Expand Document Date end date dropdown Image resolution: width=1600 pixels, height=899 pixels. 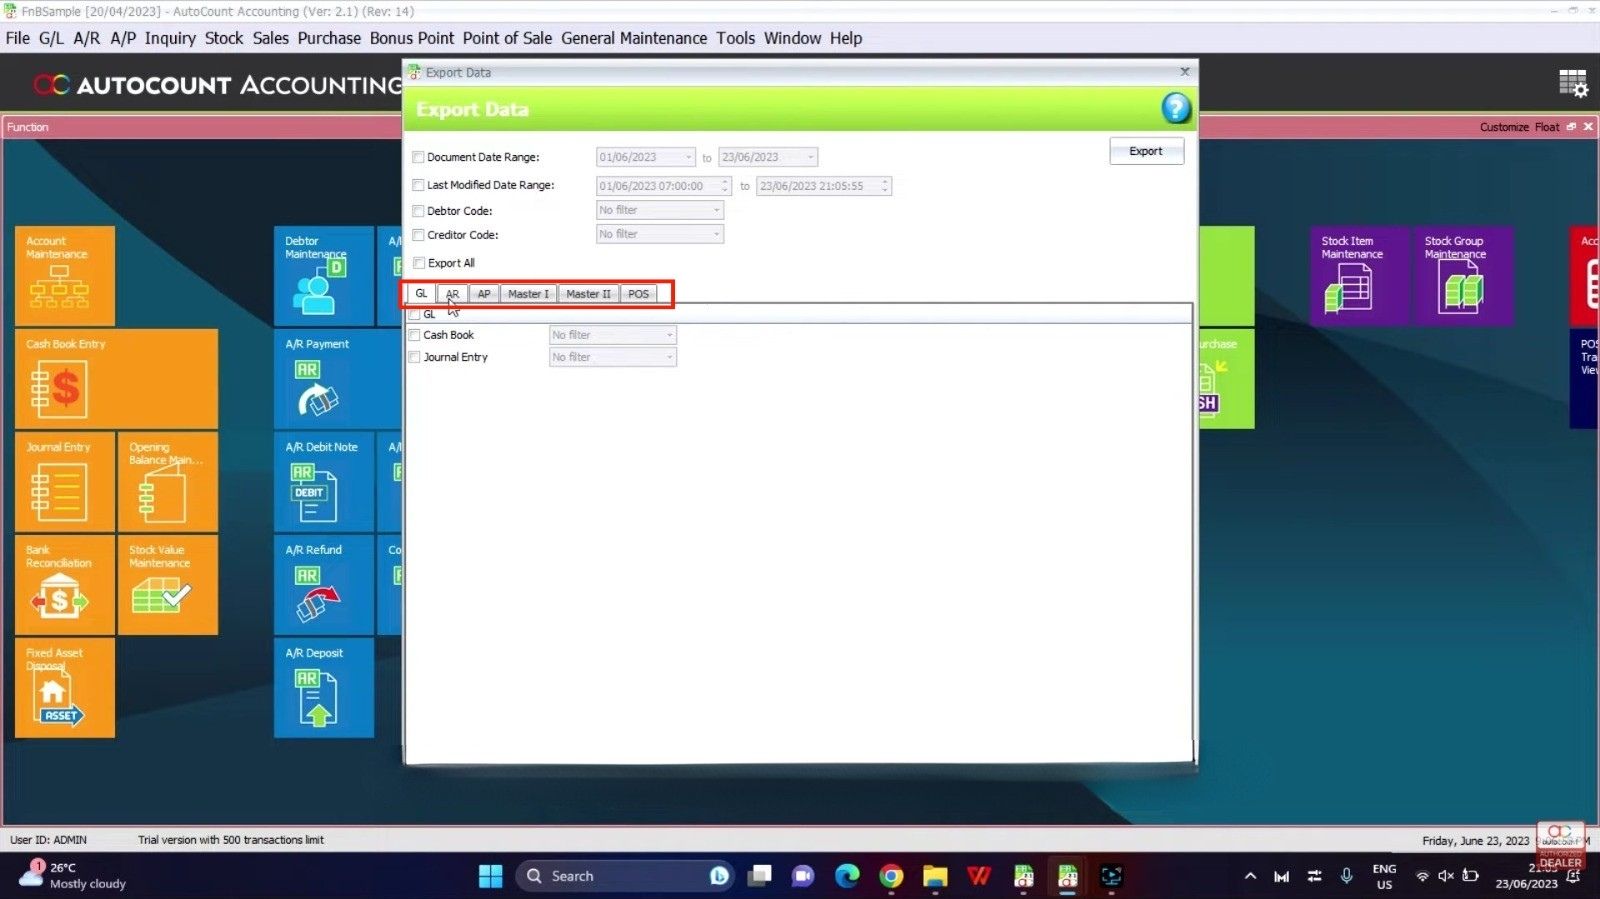coord(810,157)
